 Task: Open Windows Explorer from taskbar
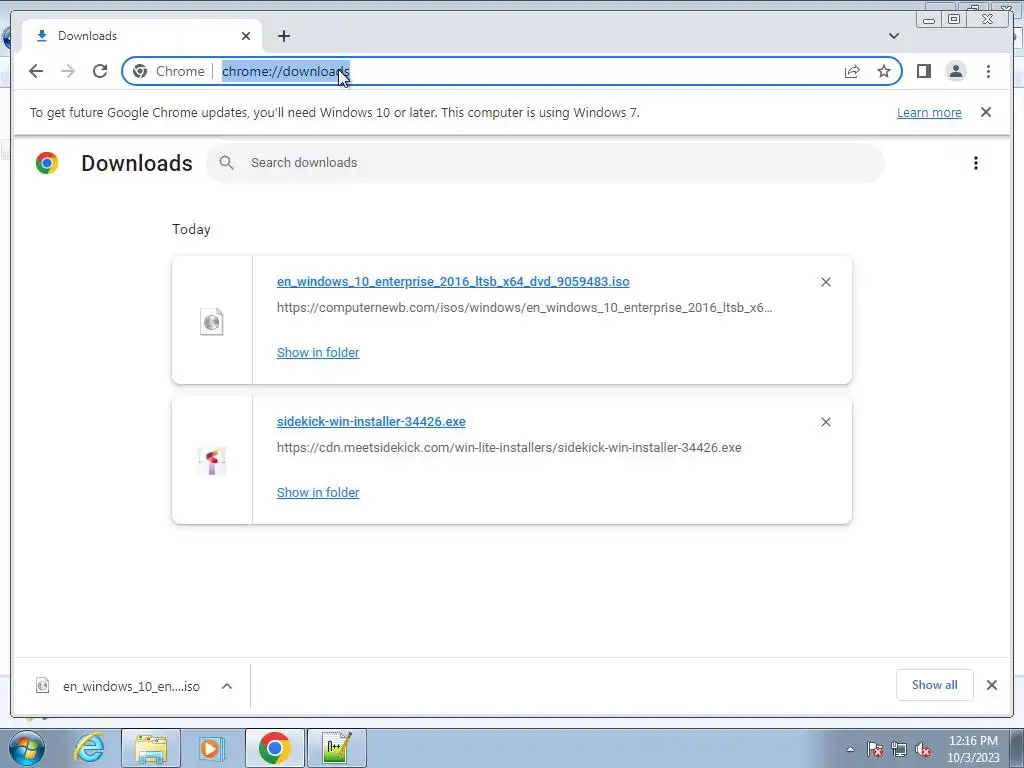[151, 748]
